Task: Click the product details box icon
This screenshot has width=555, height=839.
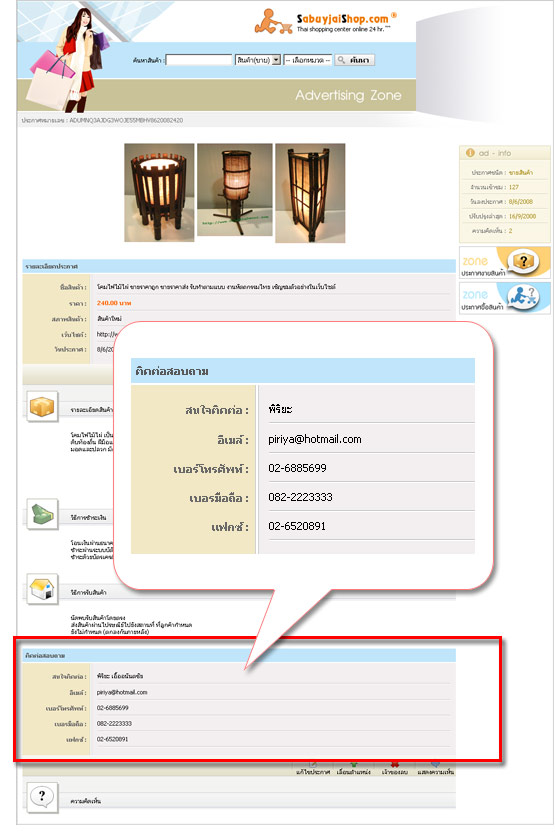Action: (x=42, y=408)
